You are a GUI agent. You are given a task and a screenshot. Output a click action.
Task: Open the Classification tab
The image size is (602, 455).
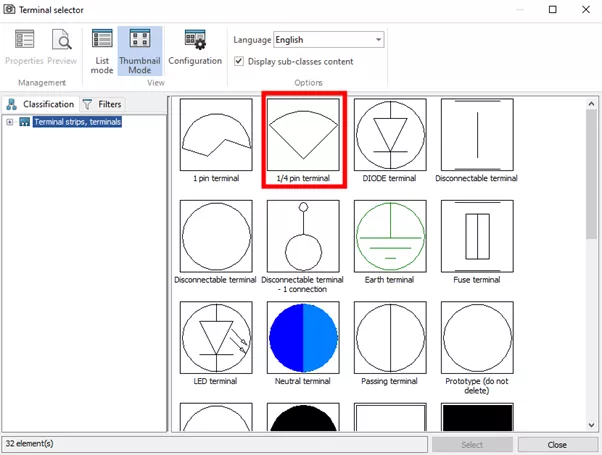[x=41, y=104]
